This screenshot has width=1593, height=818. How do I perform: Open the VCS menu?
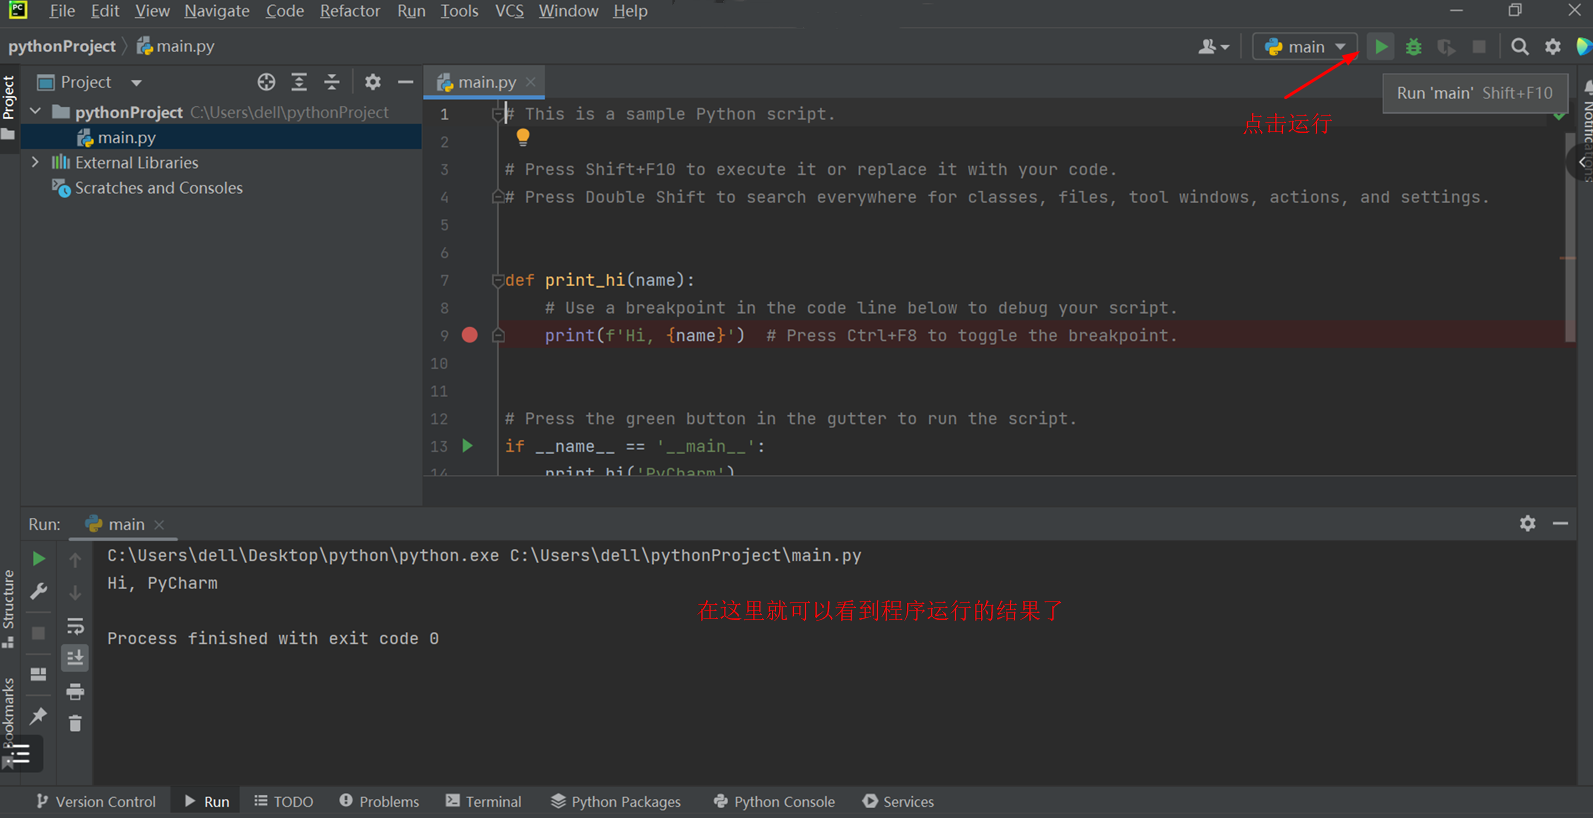click(509, 11)
